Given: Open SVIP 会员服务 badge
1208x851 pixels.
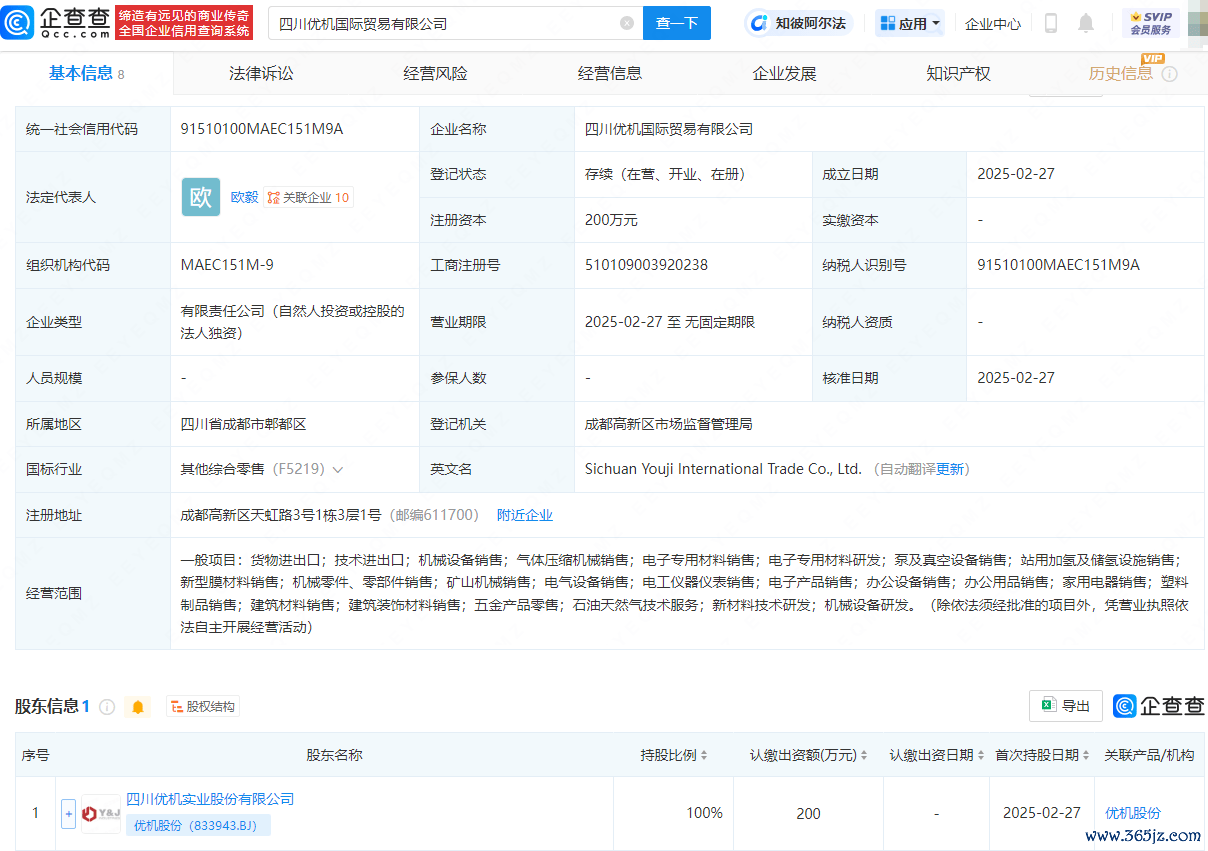Looking at the screenshot, I should pos(1151,23).
